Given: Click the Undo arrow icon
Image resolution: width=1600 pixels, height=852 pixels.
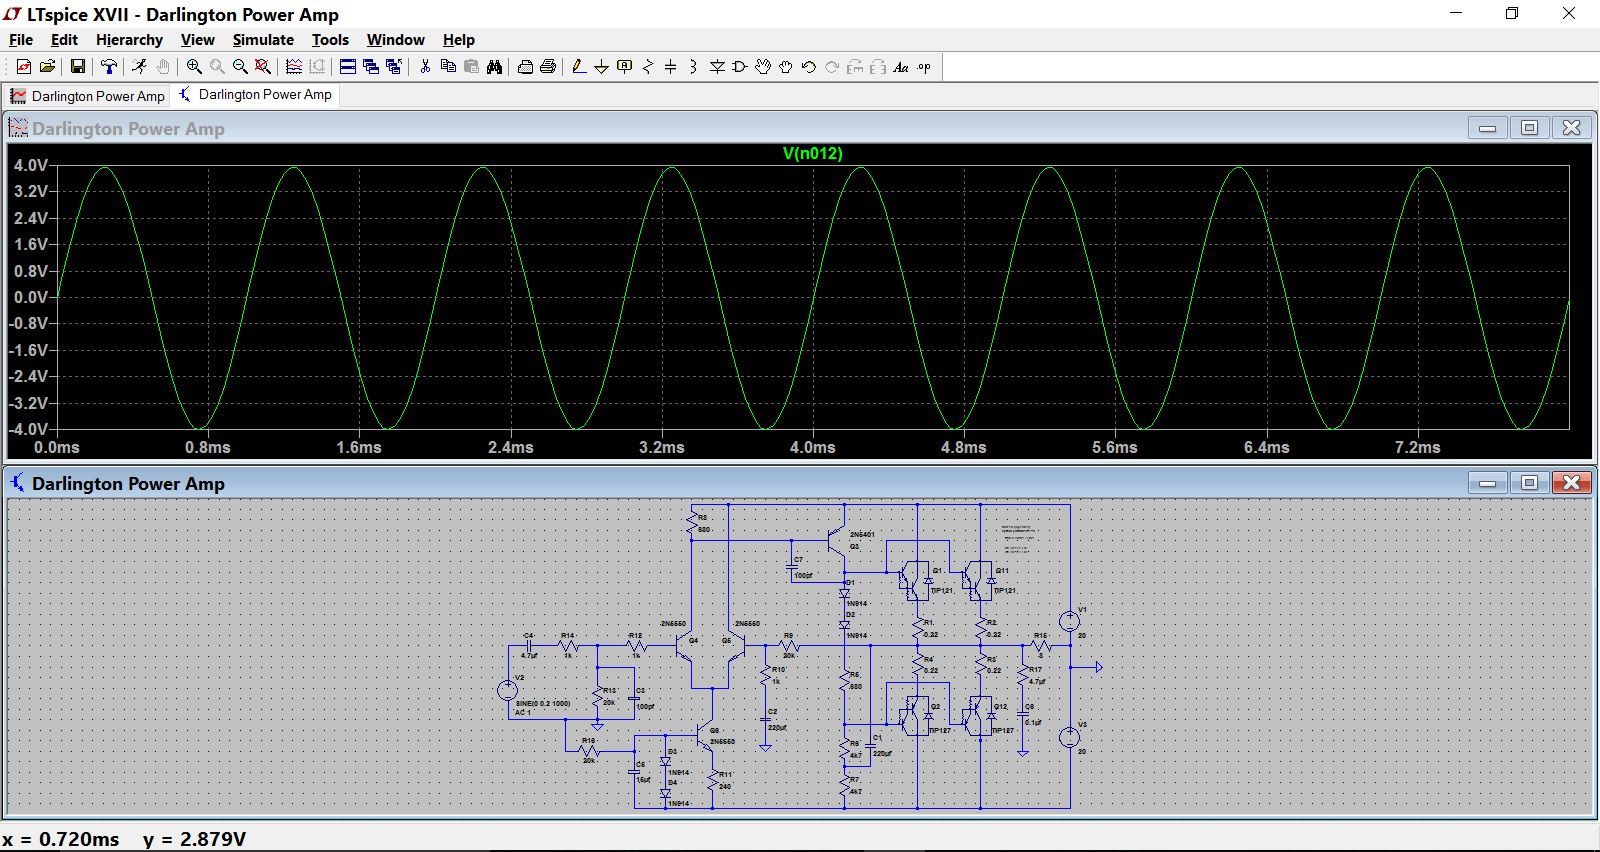Looking at the screenshot, I should pos(809,67).
